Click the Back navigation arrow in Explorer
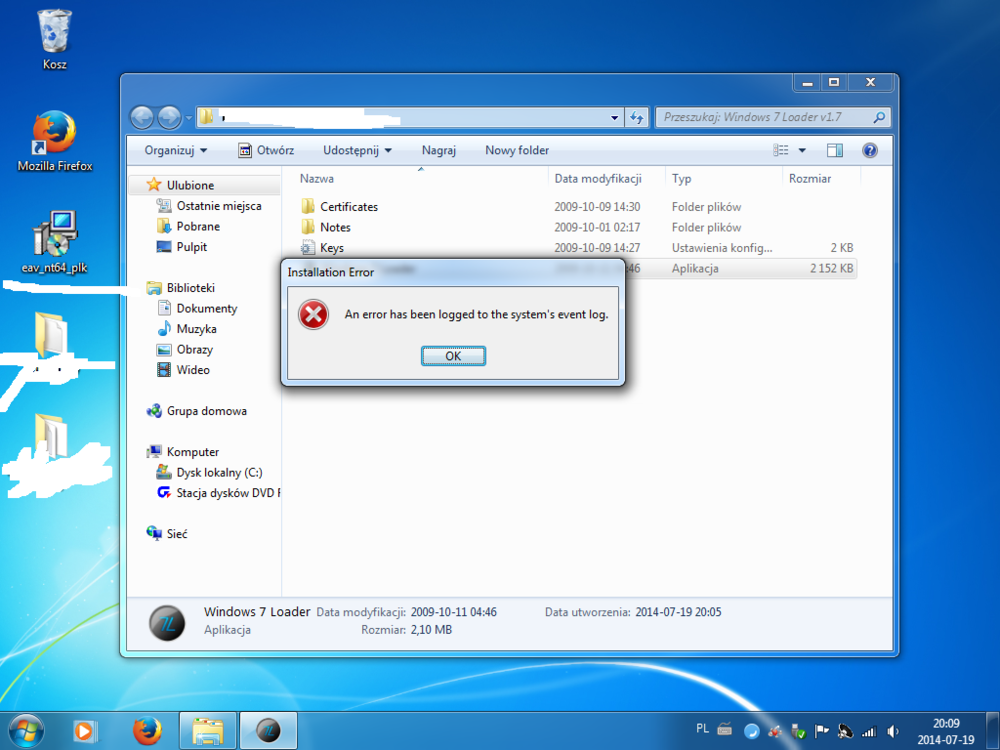 tap(142, 117)
